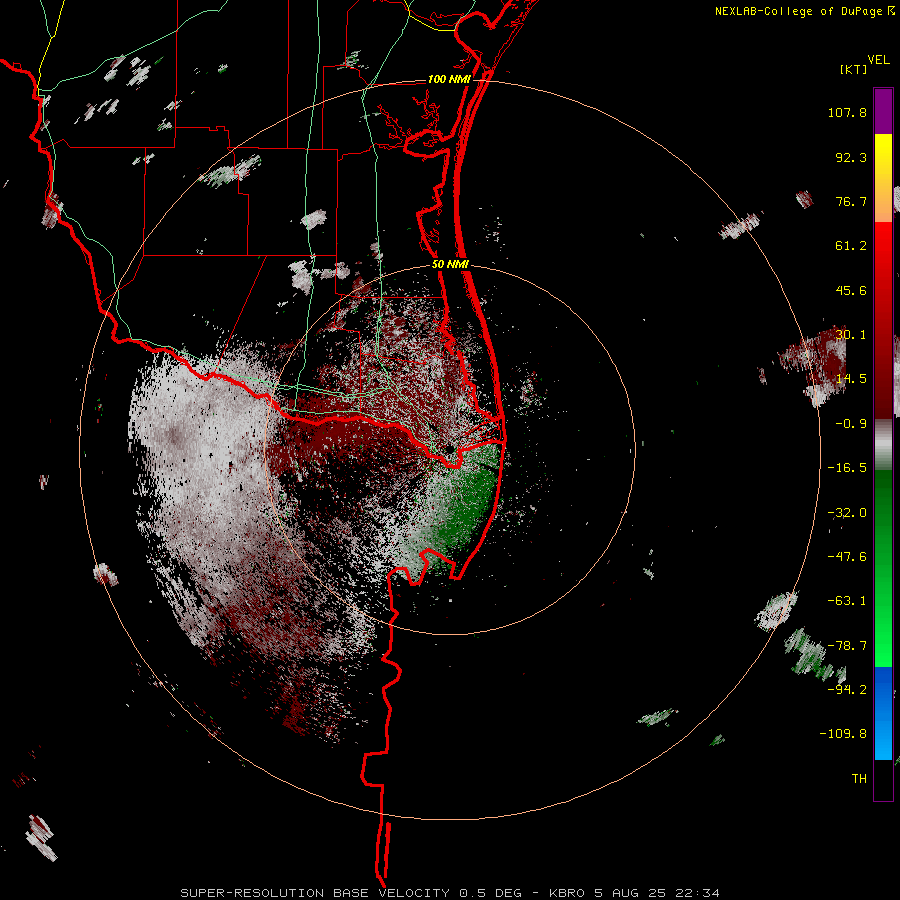Click the TH label on the legend
The image size is (900, 900).
859,779
